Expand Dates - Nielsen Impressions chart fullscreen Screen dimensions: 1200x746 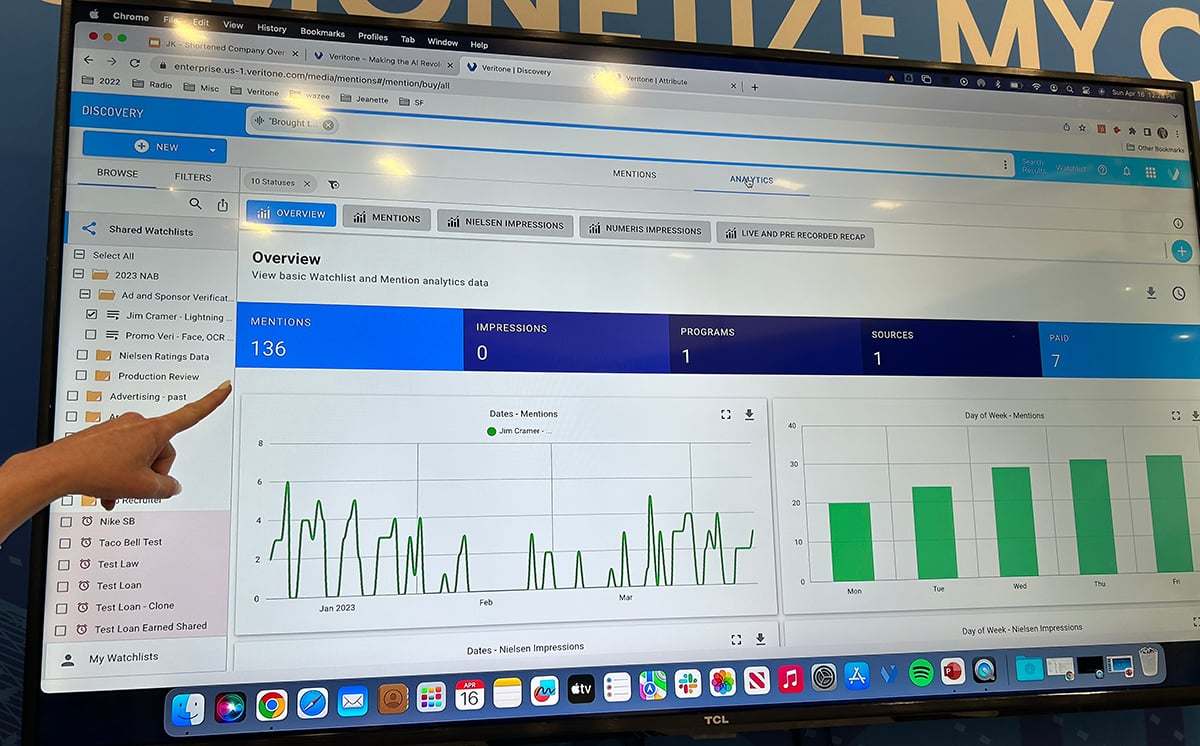coord(736,639)
